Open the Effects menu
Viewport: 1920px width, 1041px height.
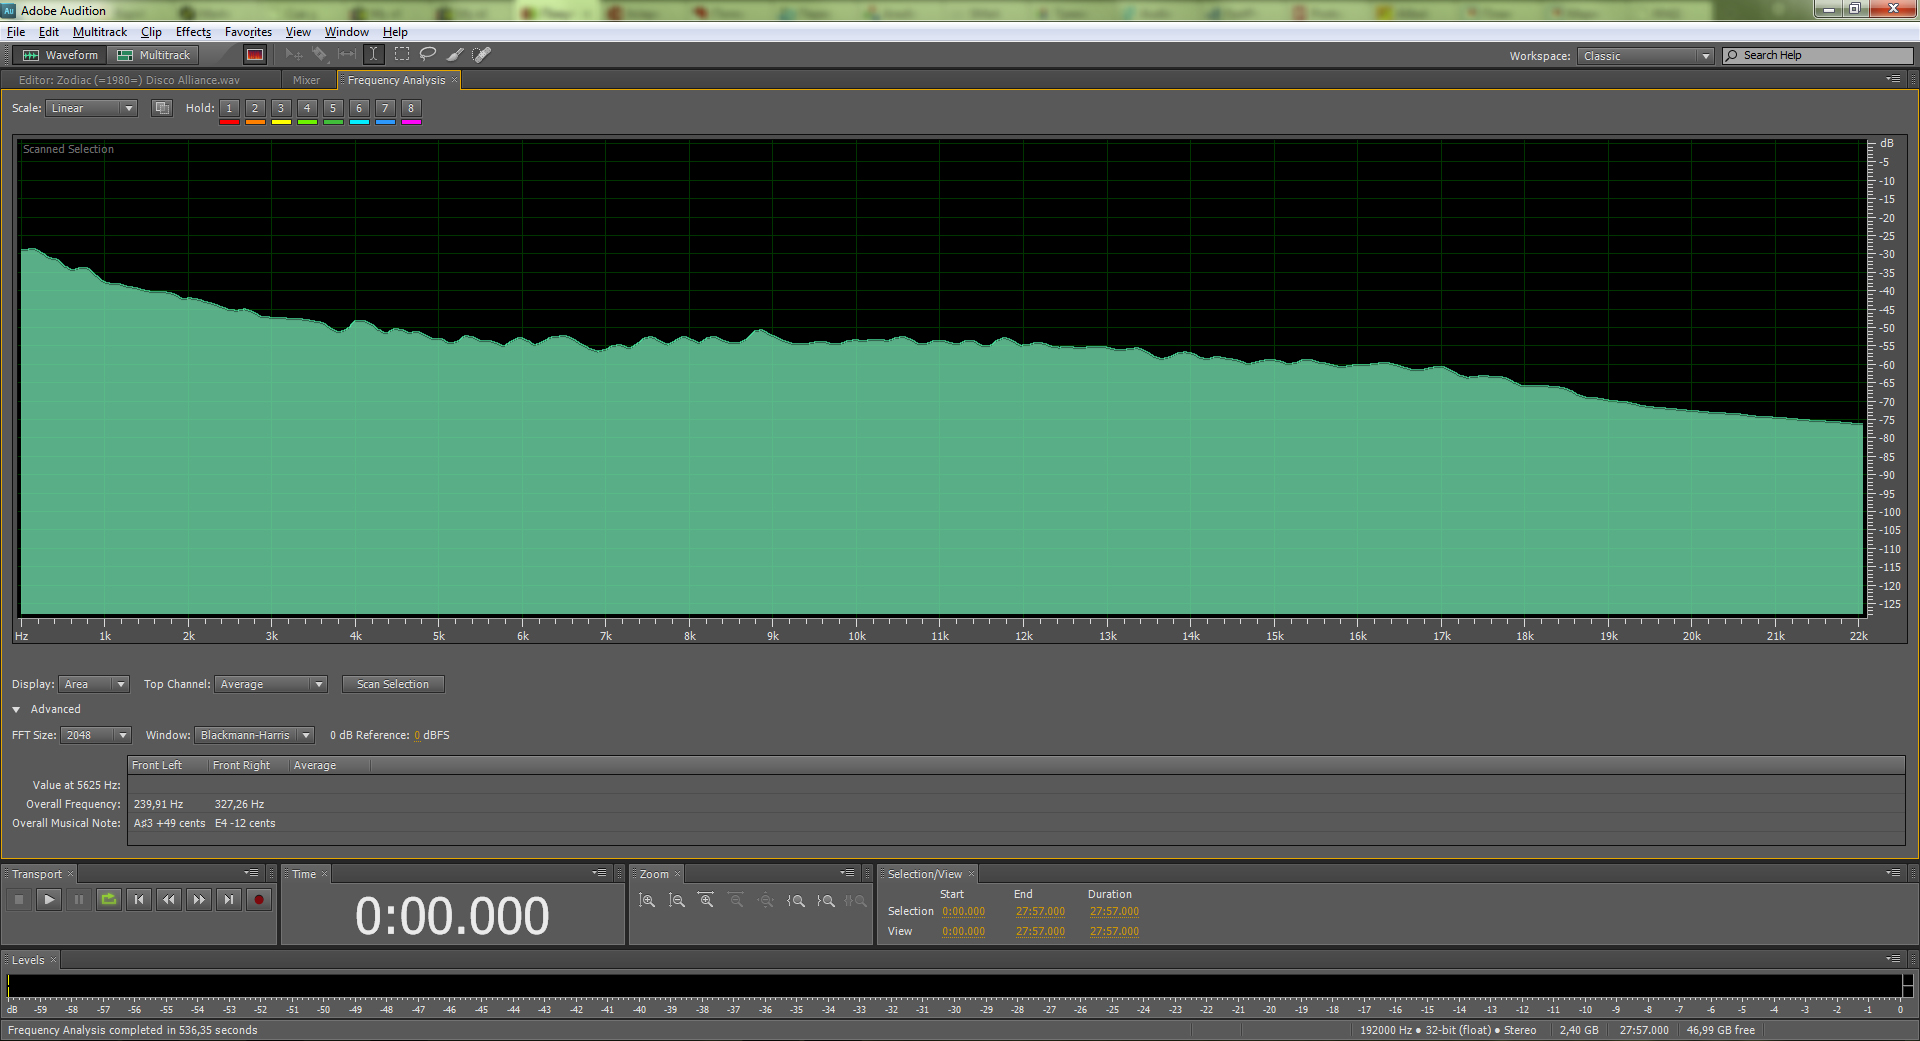point(193,32)
